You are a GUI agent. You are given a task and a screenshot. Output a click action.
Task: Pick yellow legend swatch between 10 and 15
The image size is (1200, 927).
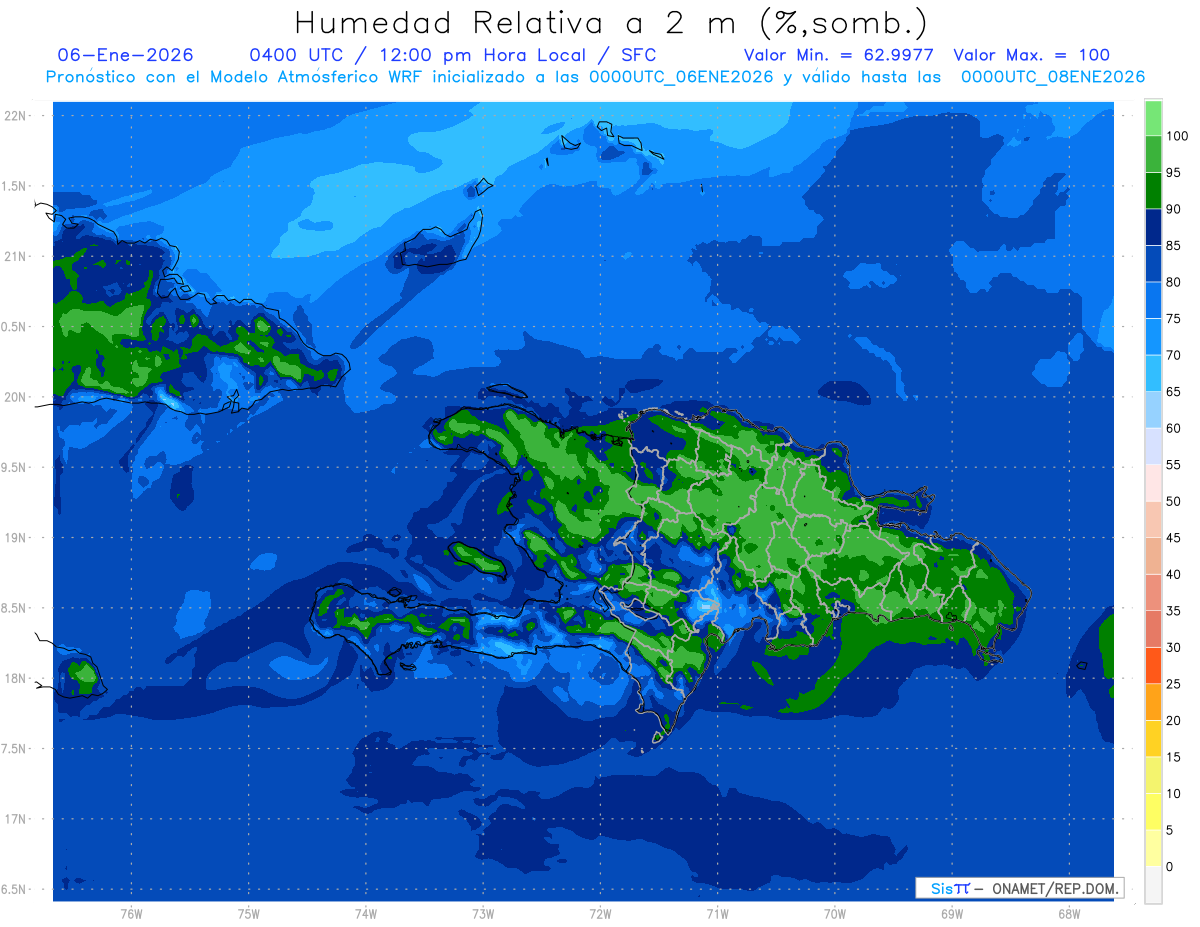pos(1153,775)
